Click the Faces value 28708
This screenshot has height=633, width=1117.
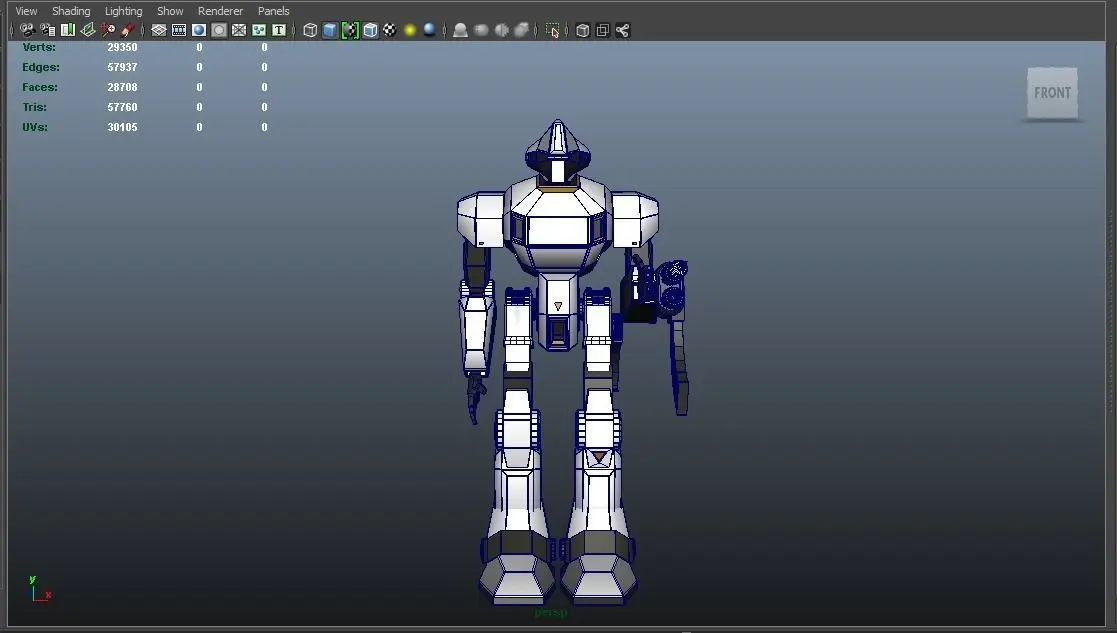pos(123,87)
